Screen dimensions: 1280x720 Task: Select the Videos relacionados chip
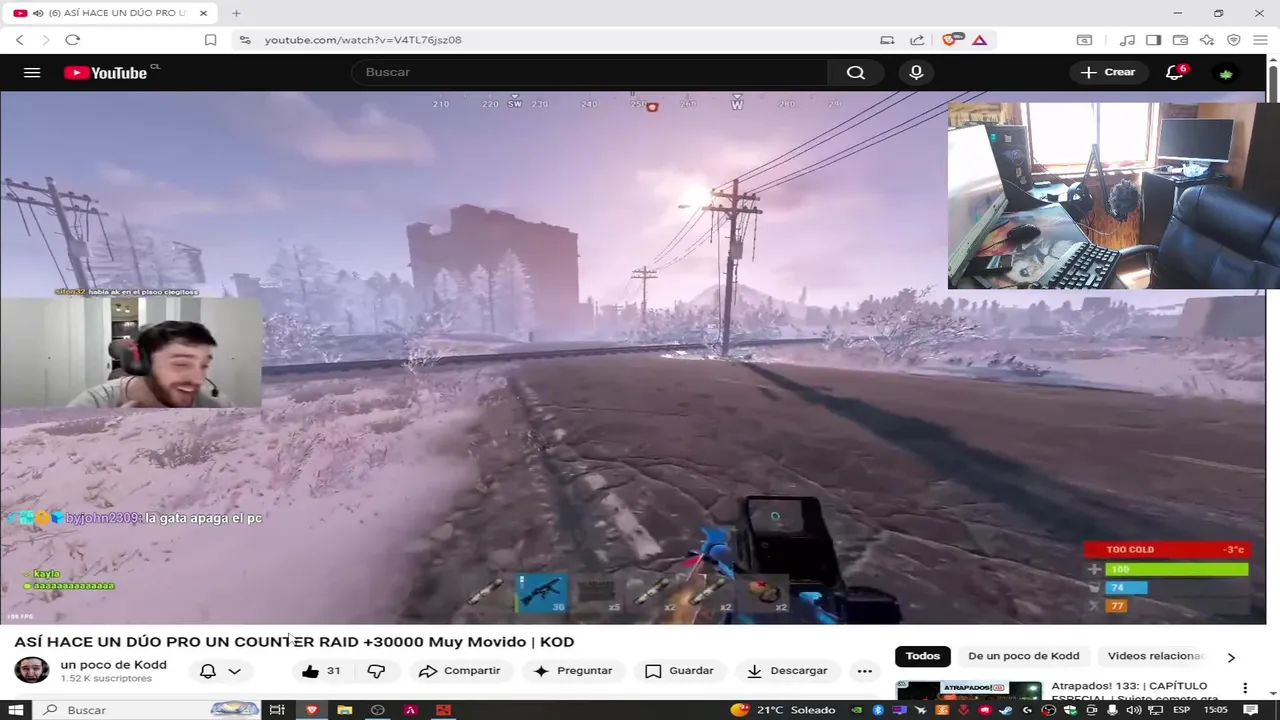click(x=1155, y=656)
